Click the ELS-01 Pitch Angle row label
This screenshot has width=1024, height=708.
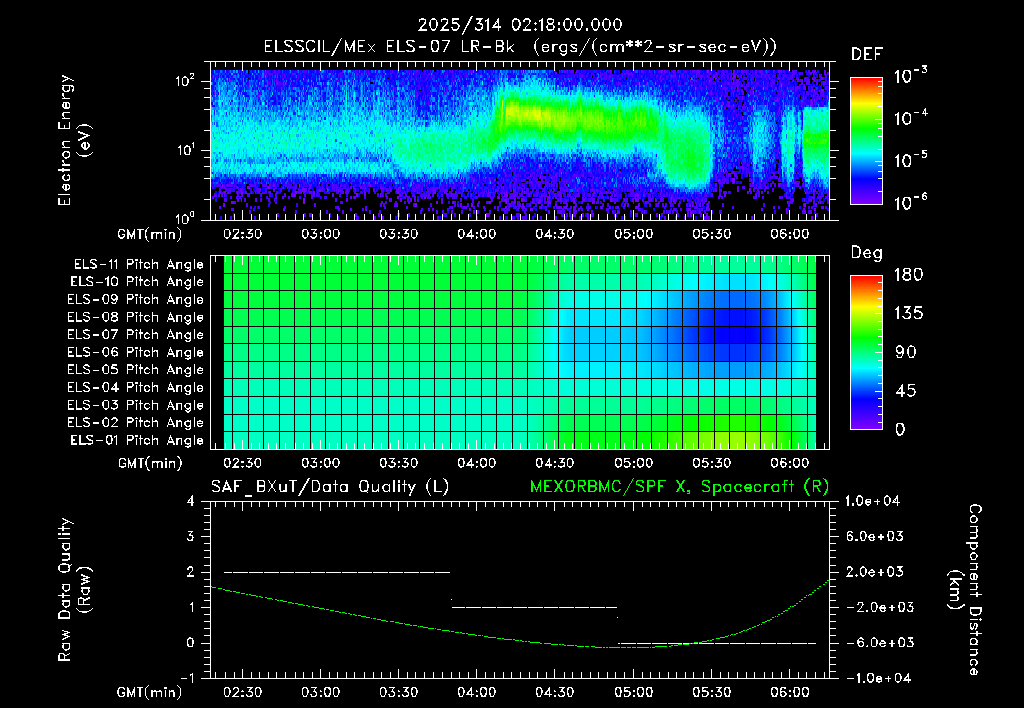click(137, 440)
